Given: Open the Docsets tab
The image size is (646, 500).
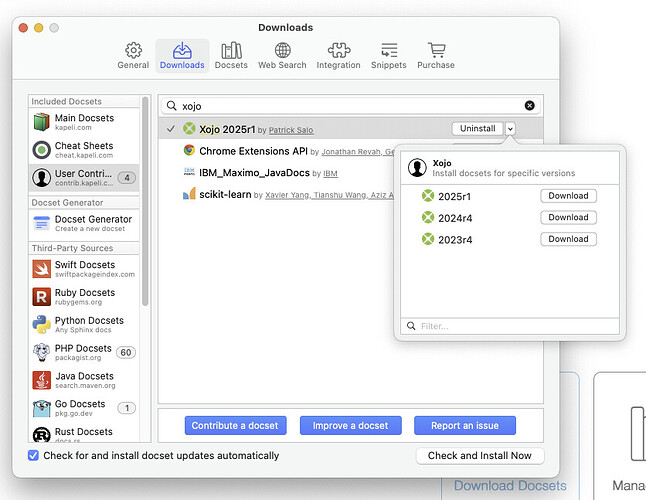Looking at the screenshot, I should (x=231, y=56).
